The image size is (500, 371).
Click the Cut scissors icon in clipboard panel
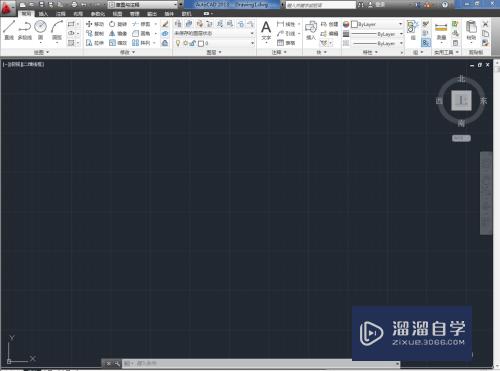485,24
